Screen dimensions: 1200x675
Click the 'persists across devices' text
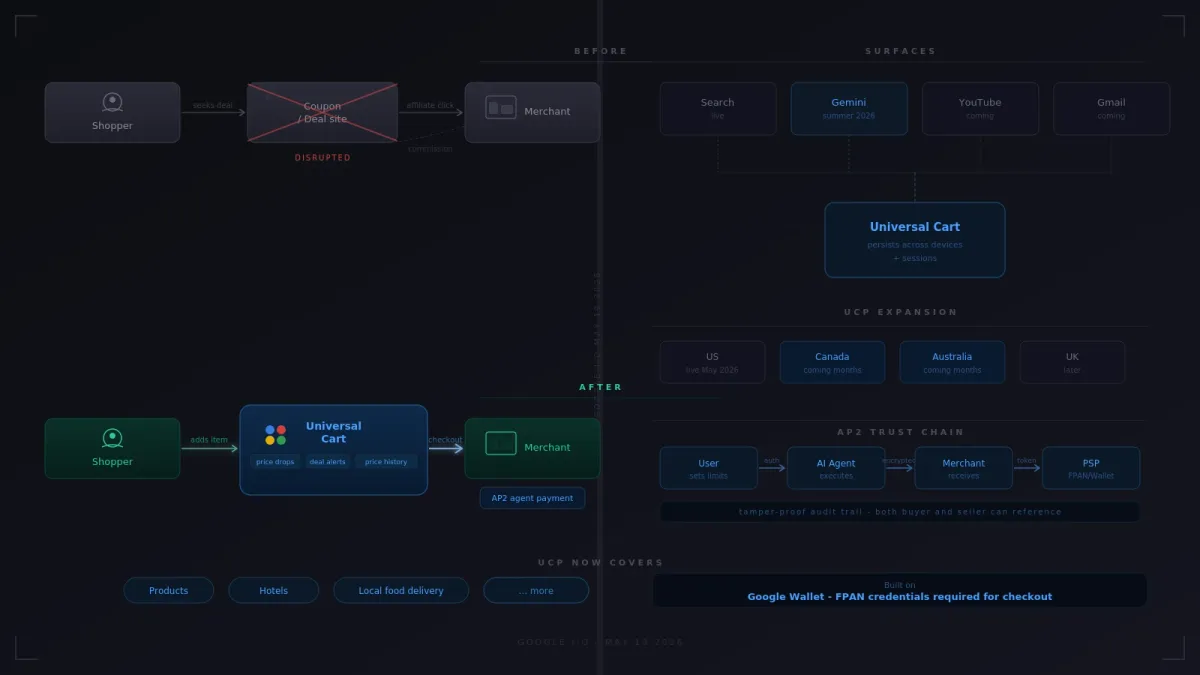[x=915, y=245]
